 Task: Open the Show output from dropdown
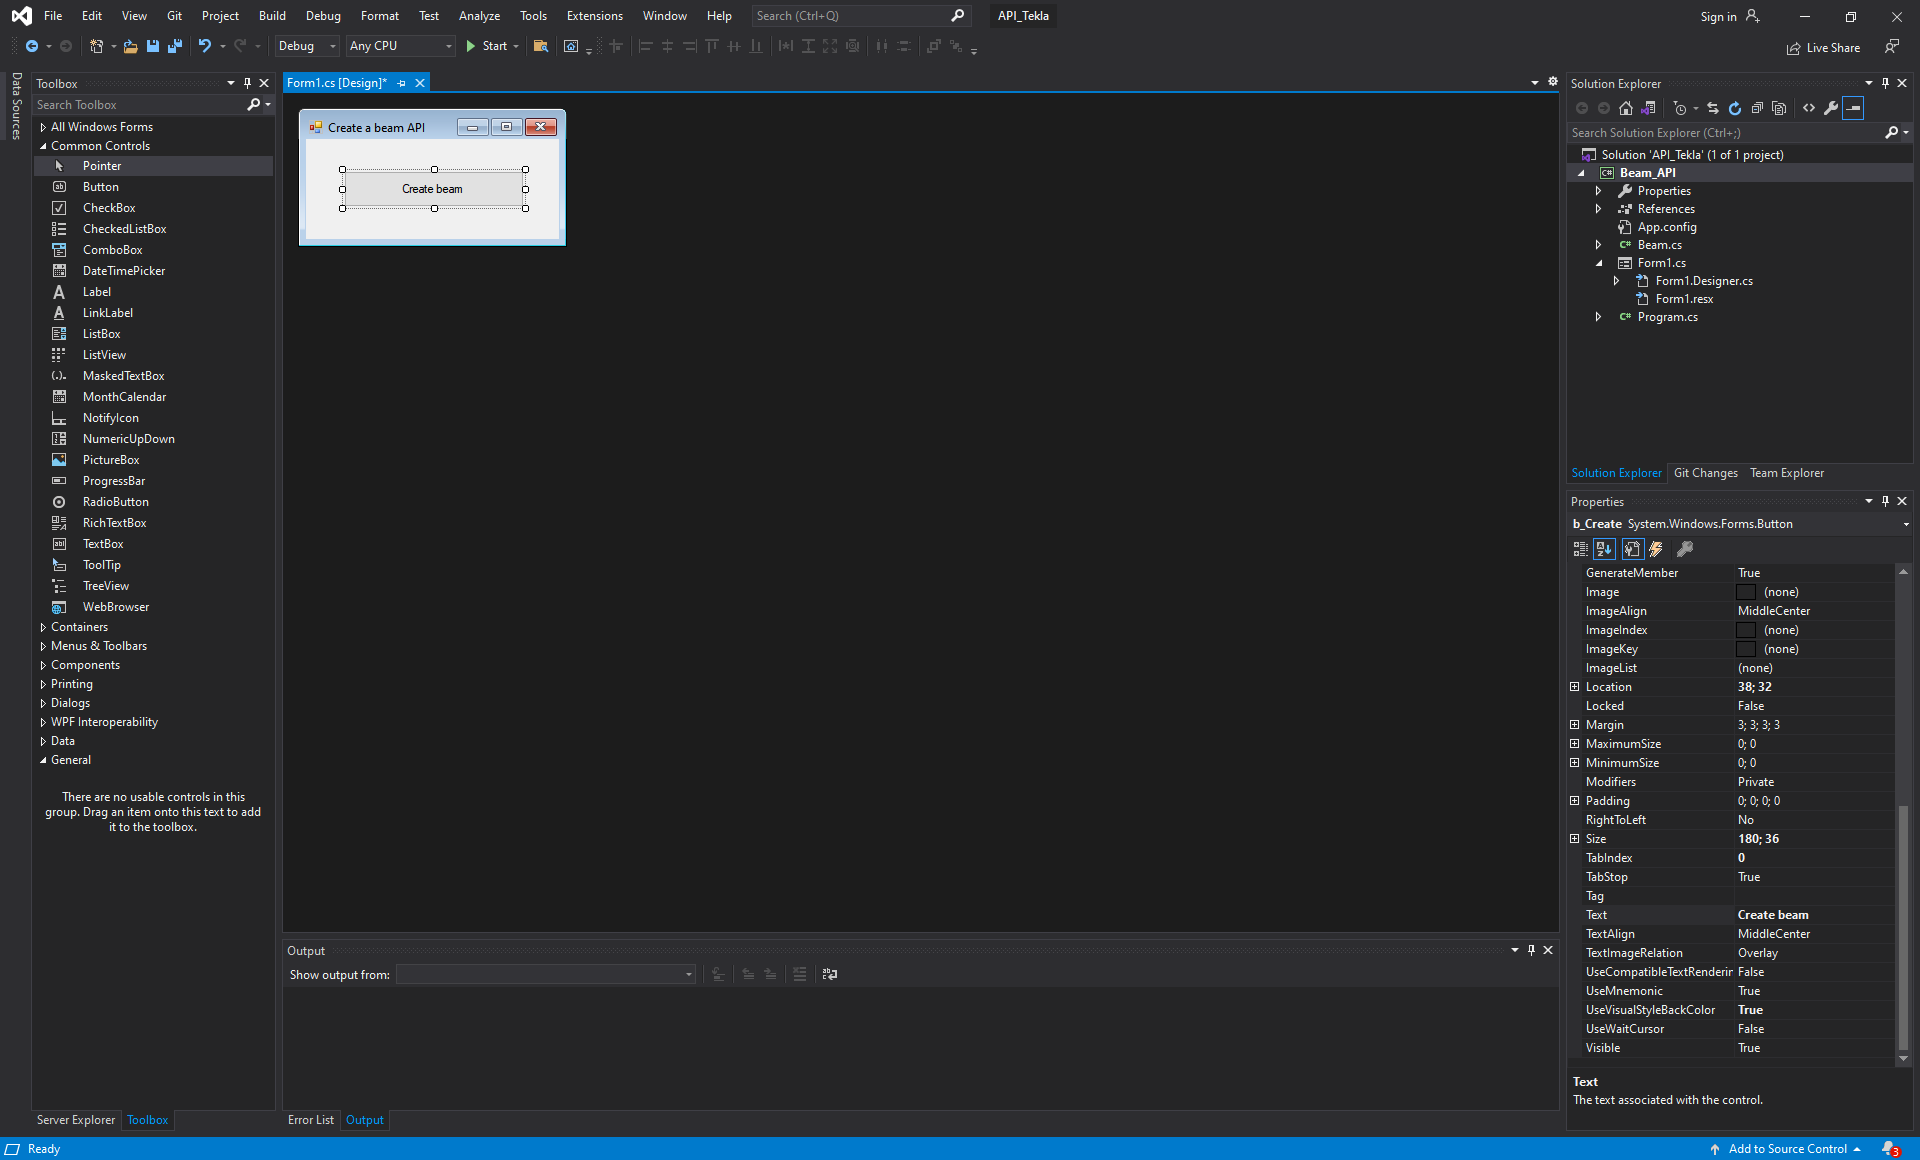(x=686, y=974)
